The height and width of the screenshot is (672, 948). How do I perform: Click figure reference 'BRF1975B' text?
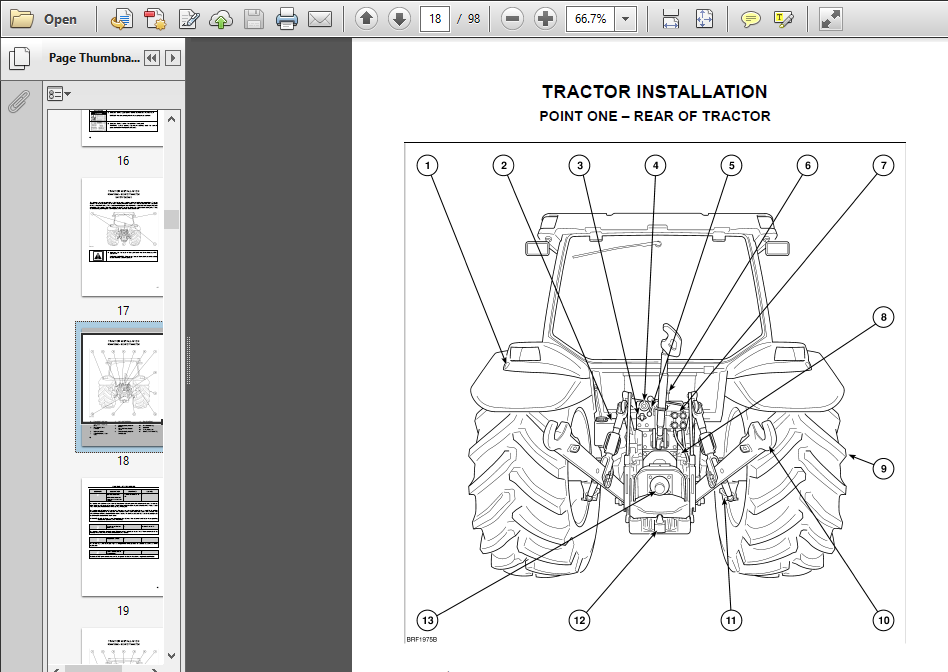pos(421,639)
